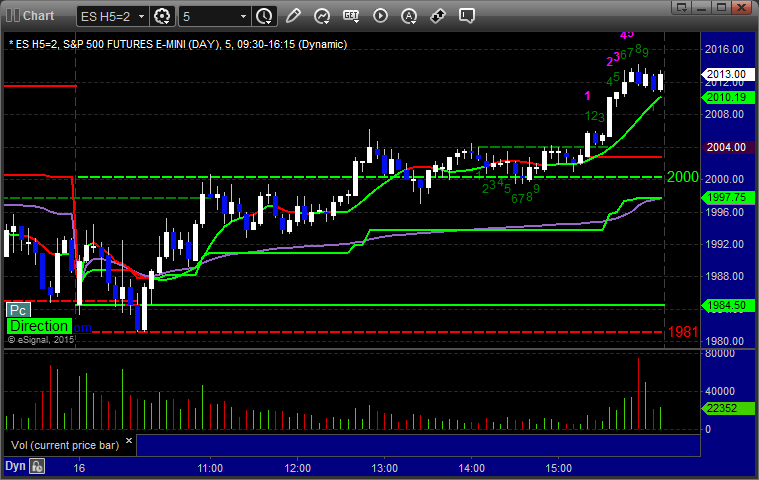
Task: Expand the ES H5=2 symbol dropdown
Action: [141, 16]
